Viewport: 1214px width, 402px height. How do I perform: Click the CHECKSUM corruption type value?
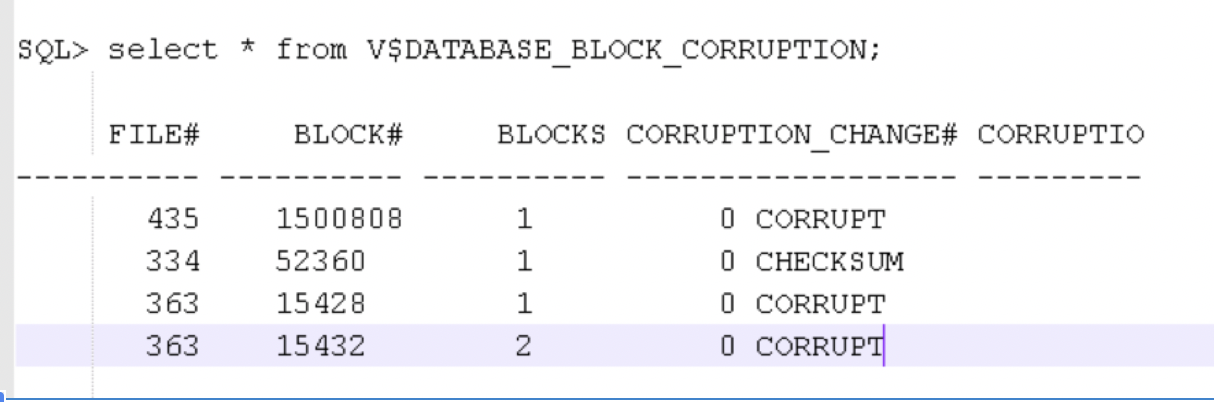pos(829,263)
